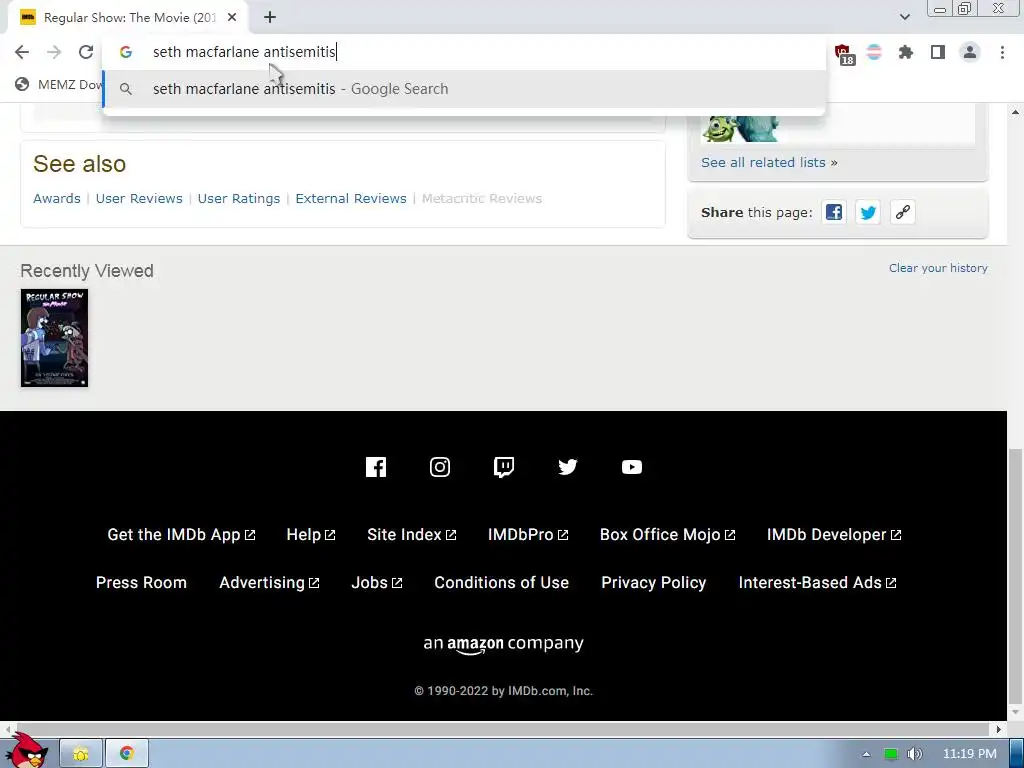
Task: Expand the tab search dropdown arrow
Action: [x=904, y=17]
